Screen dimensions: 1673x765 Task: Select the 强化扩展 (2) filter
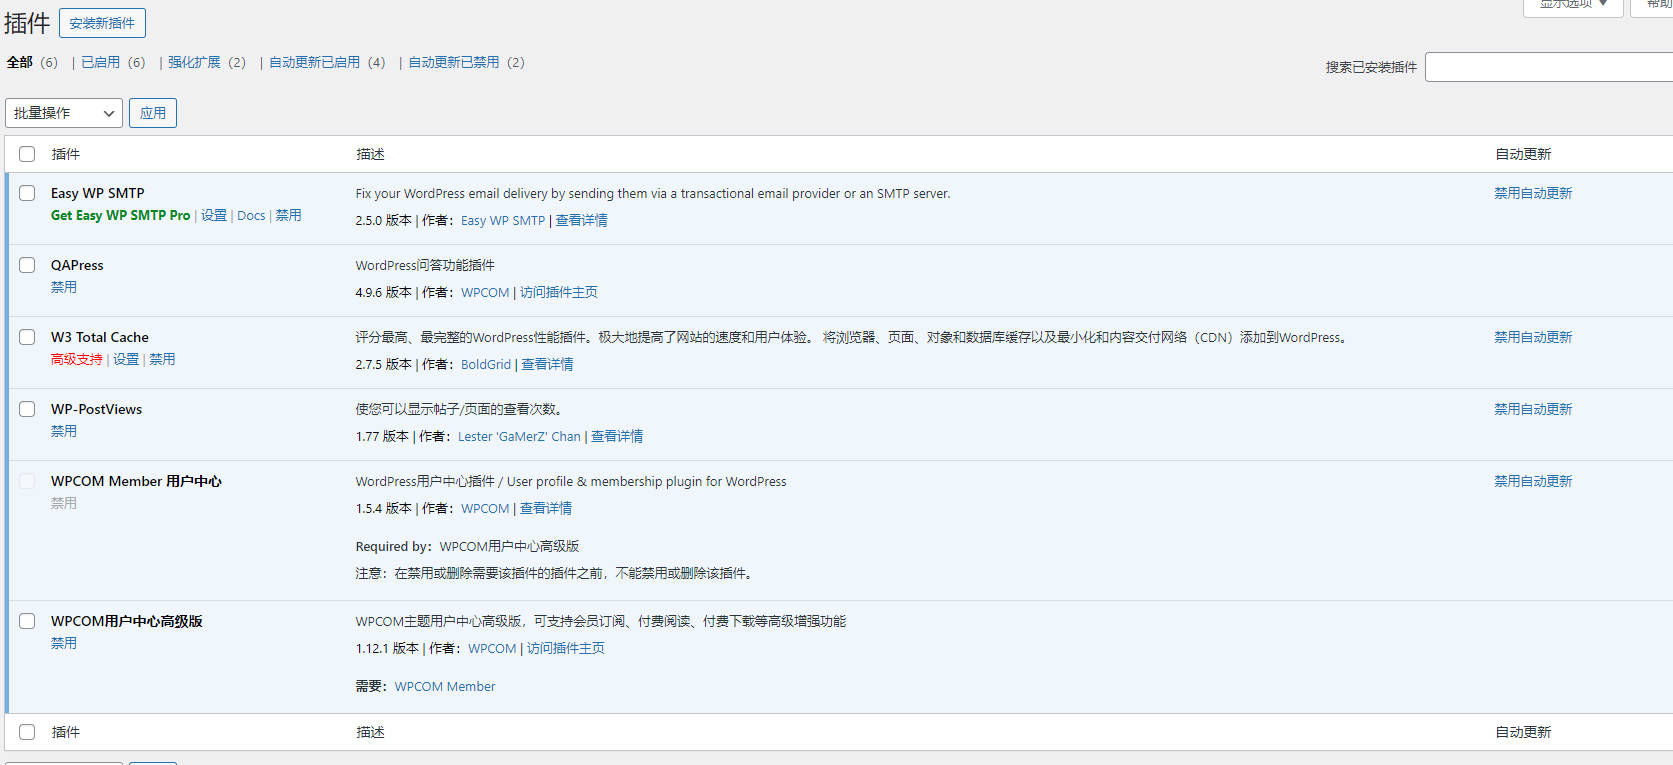click(207, 62)
